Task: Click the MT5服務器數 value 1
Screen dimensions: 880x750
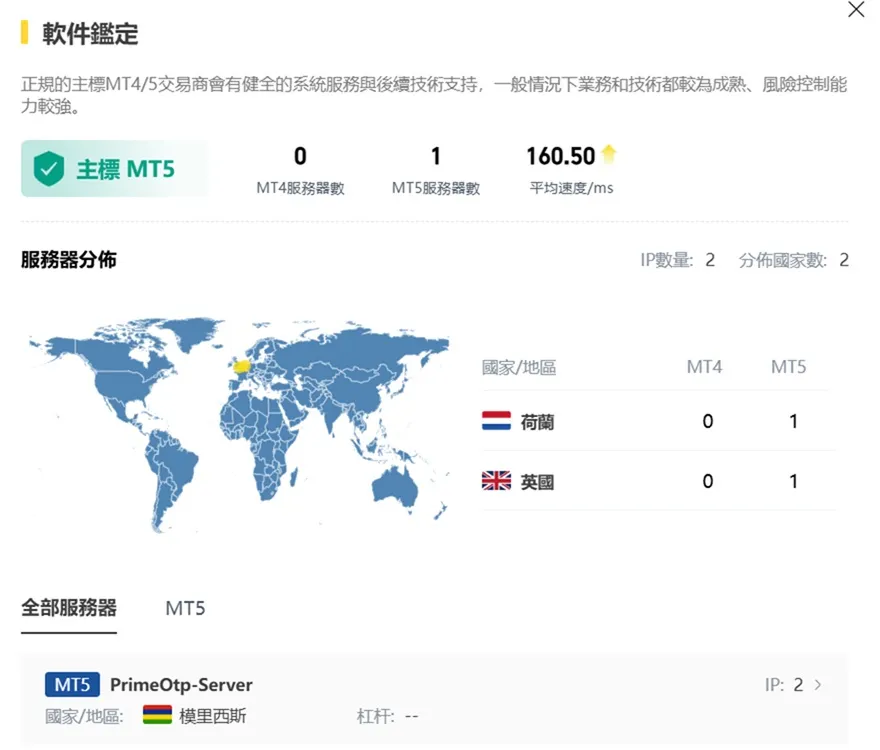Action: (x=436, y=156)
